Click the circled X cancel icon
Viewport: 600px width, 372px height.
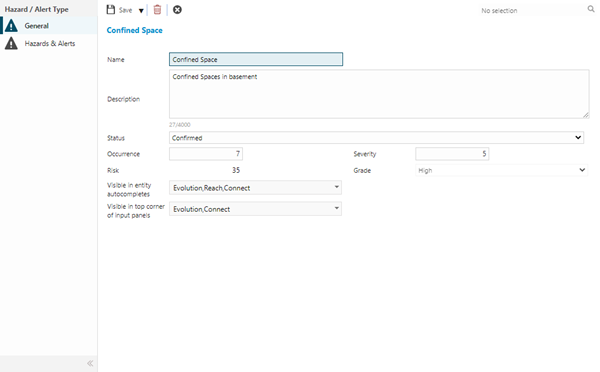[x=177, y=10]
